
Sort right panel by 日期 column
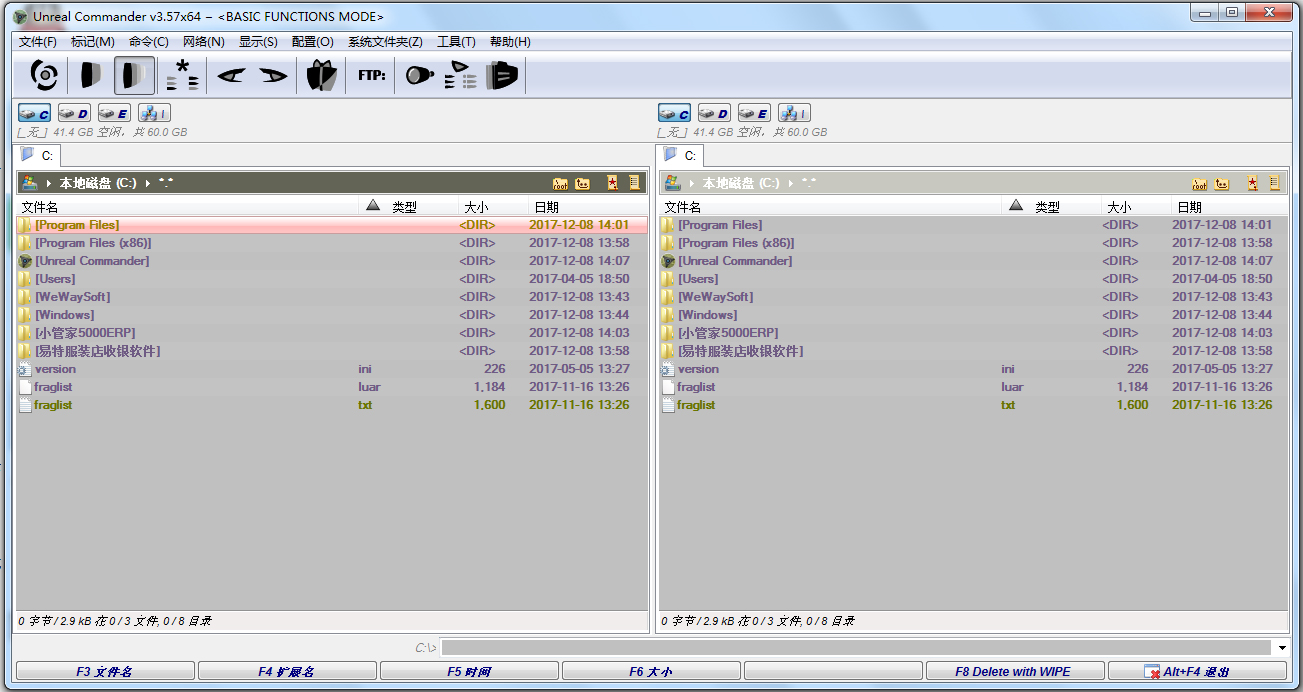(x=1229, y=207)
